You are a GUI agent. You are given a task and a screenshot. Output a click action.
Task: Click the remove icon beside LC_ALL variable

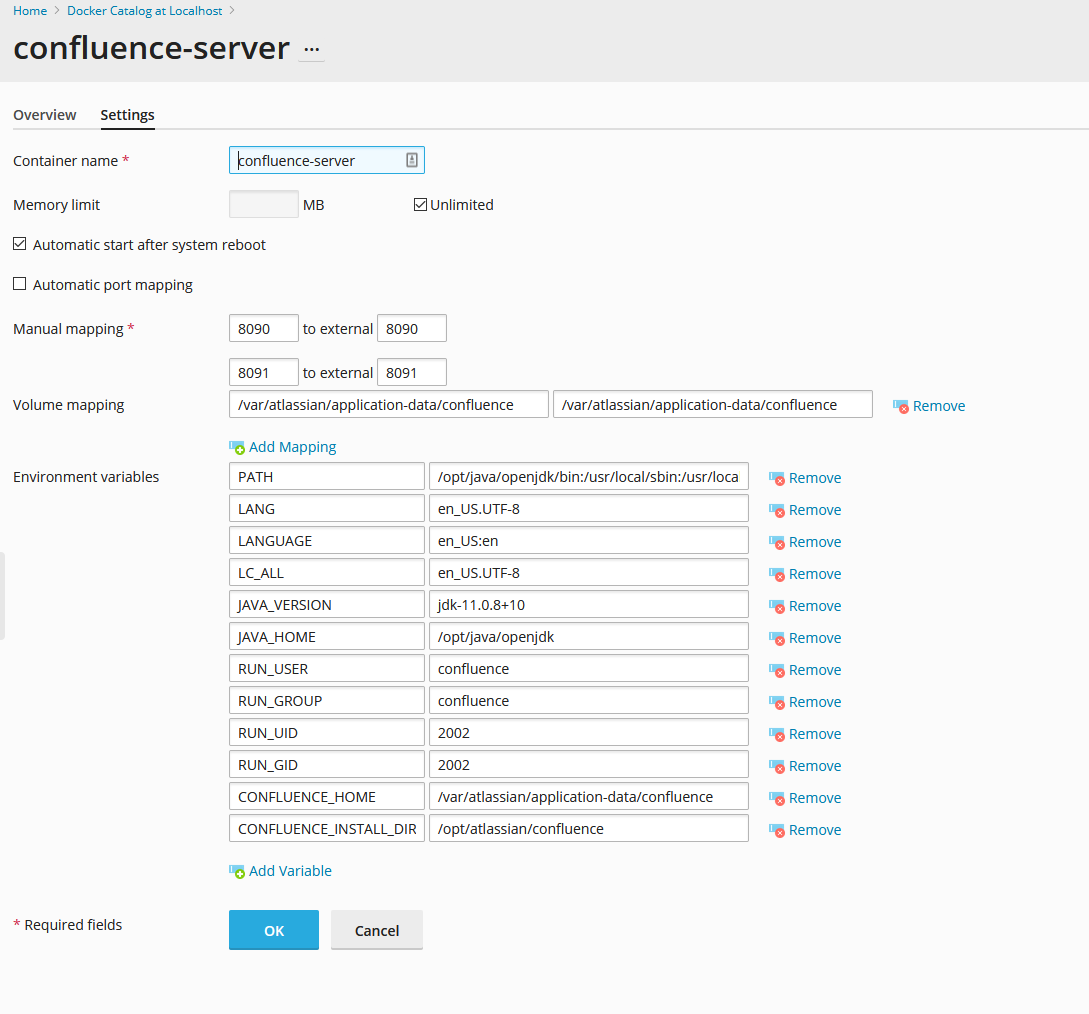(x=776, y=574)
